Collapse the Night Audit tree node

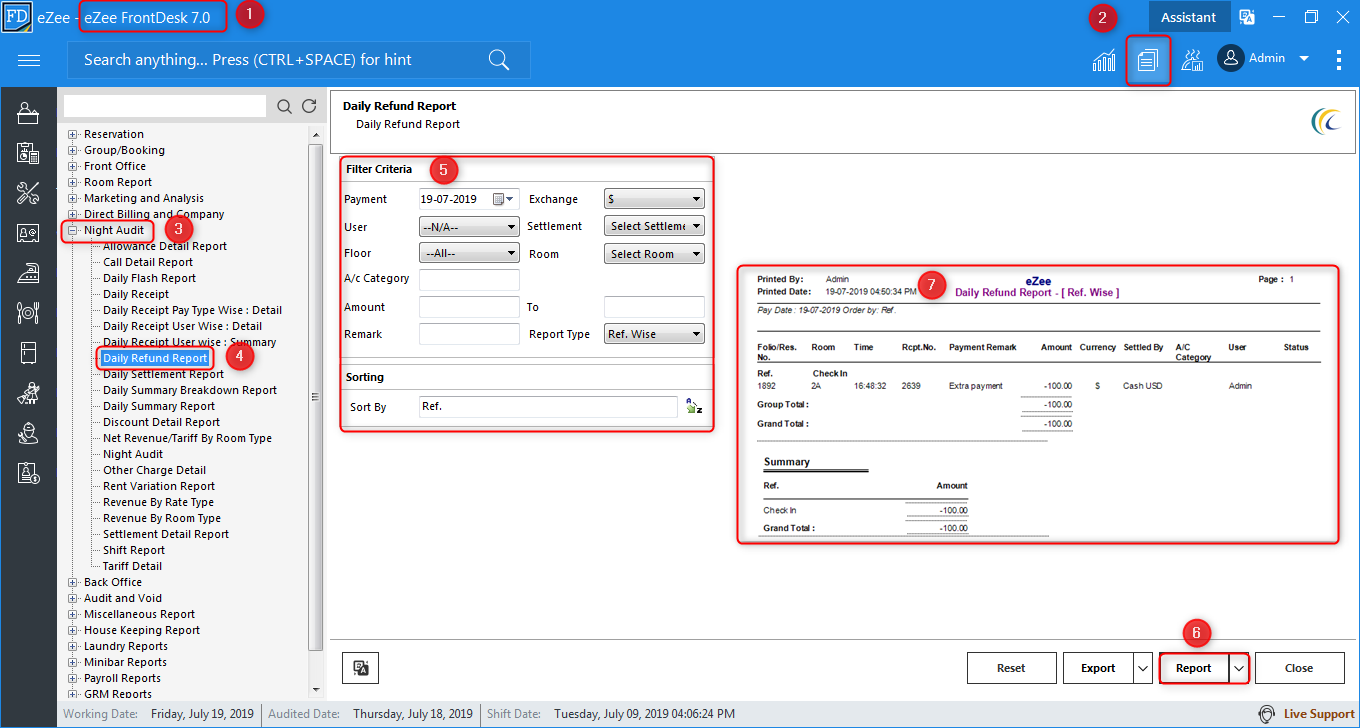[x=72, y=230]
